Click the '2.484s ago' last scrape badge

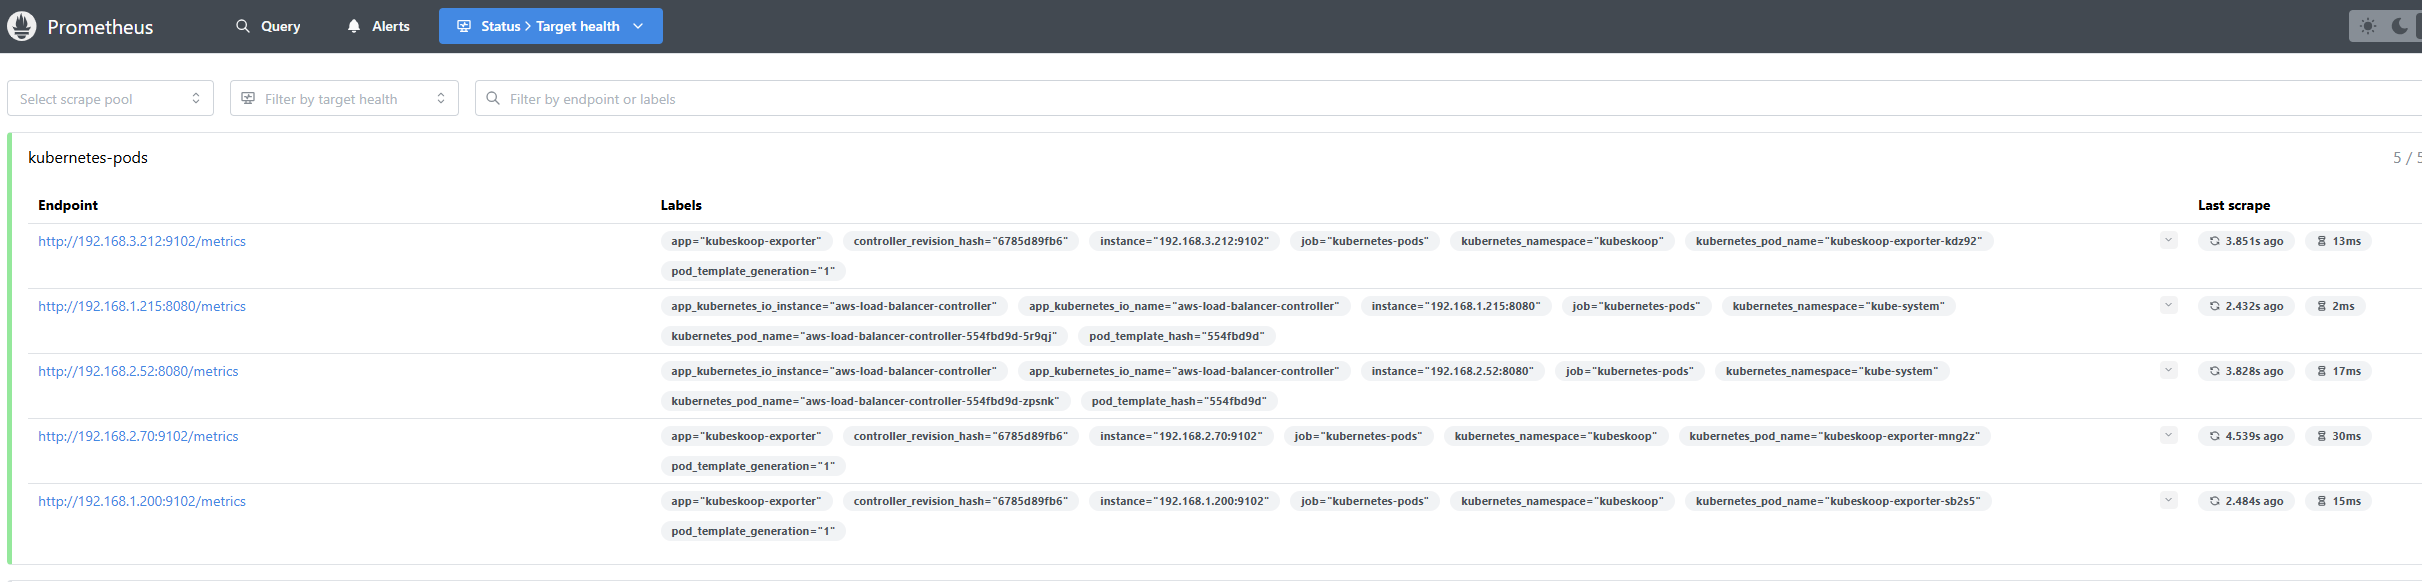click(x=2246, y=501)
